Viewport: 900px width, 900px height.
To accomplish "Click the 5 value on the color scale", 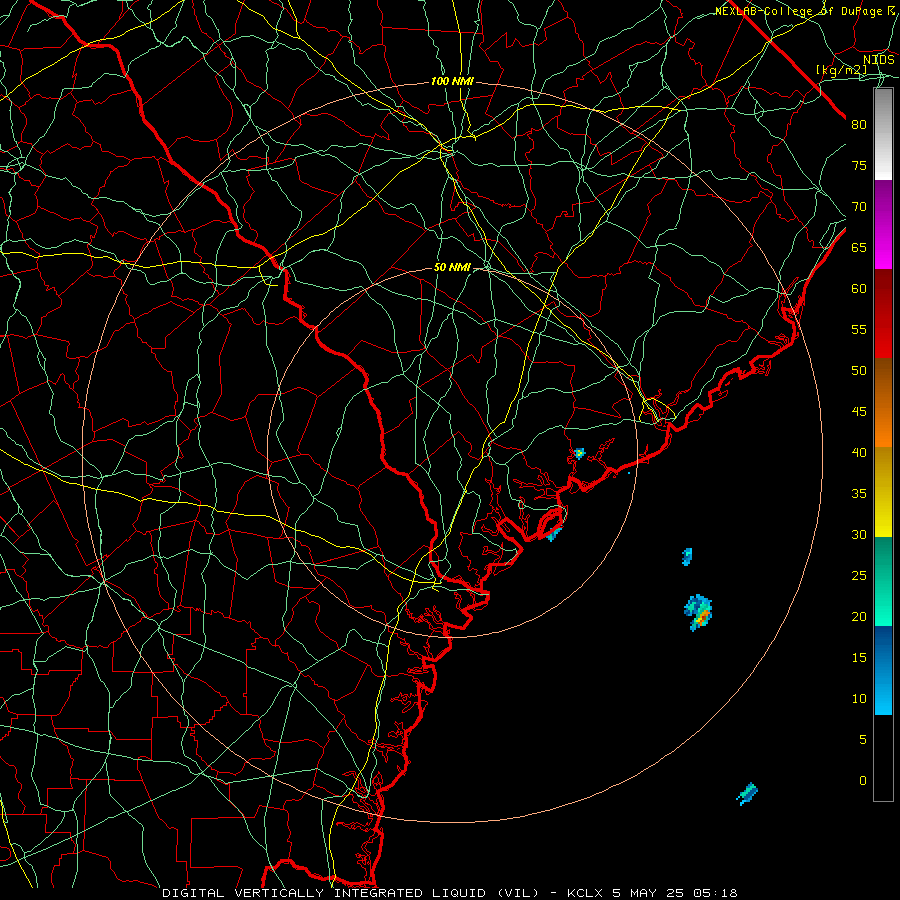I will point(863,740).
